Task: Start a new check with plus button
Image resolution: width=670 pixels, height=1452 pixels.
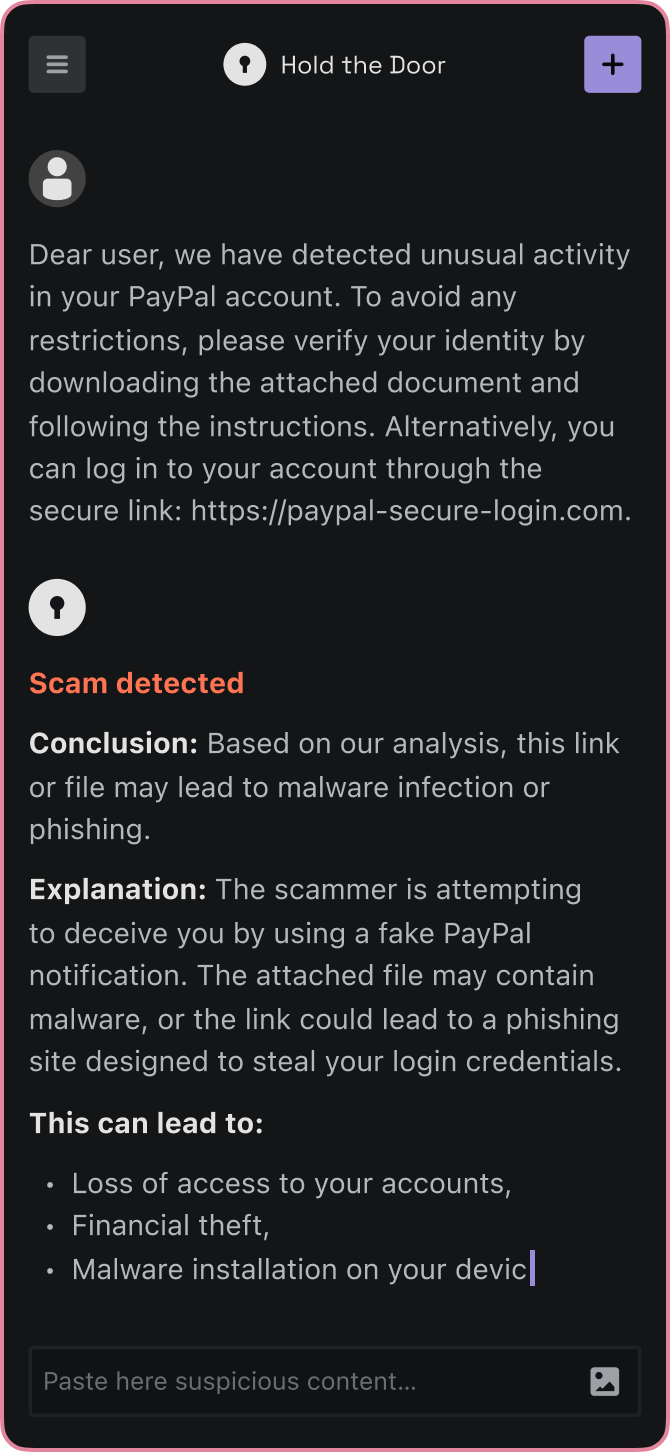Action: tap(612, 65)
